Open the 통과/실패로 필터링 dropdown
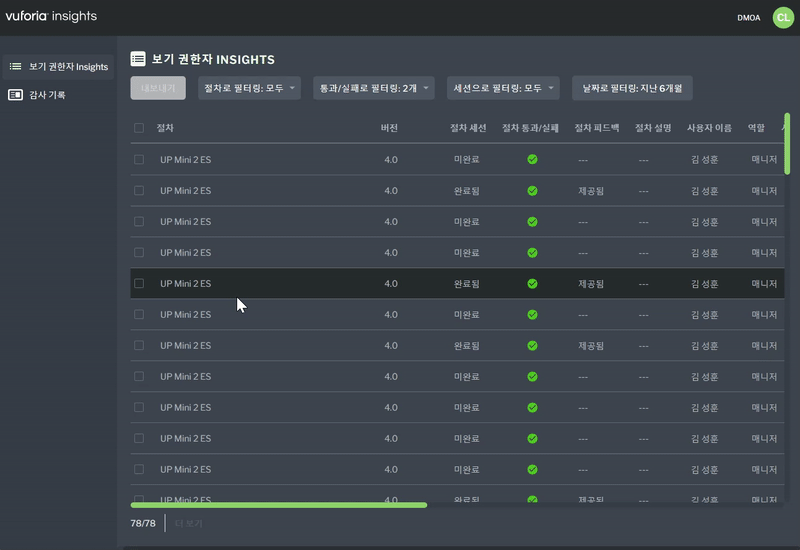 coord(373,88)
